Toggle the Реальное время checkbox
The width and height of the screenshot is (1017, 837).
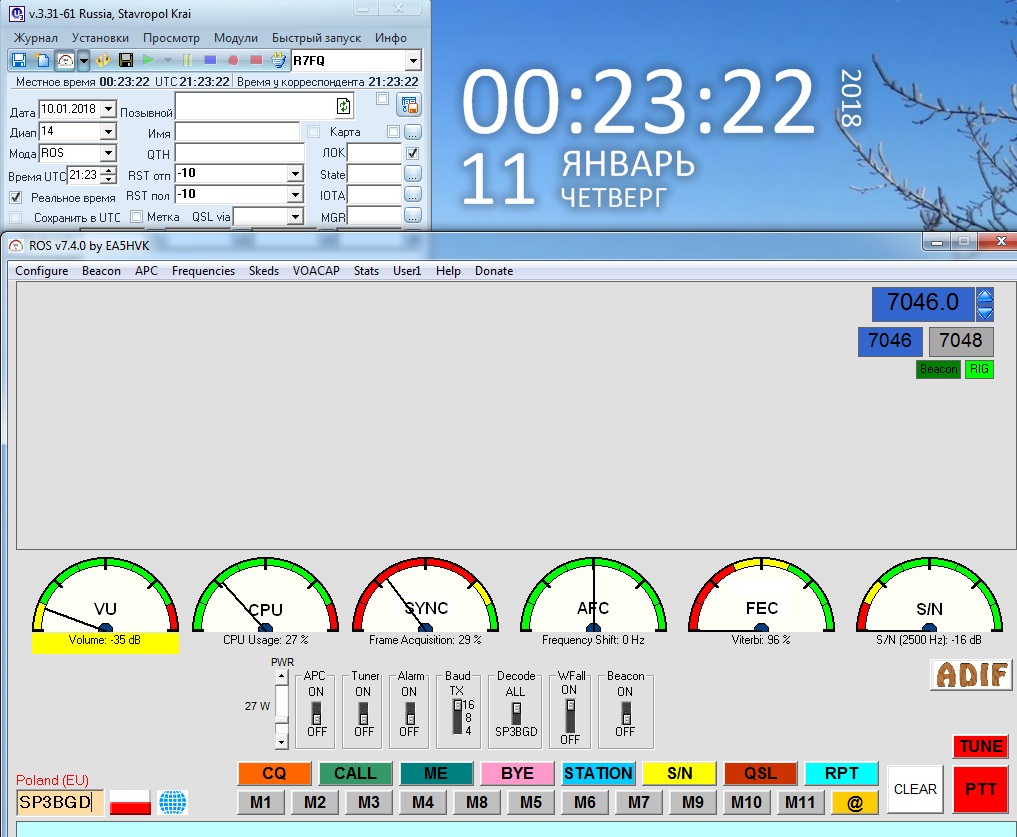(x=16, y=198)
